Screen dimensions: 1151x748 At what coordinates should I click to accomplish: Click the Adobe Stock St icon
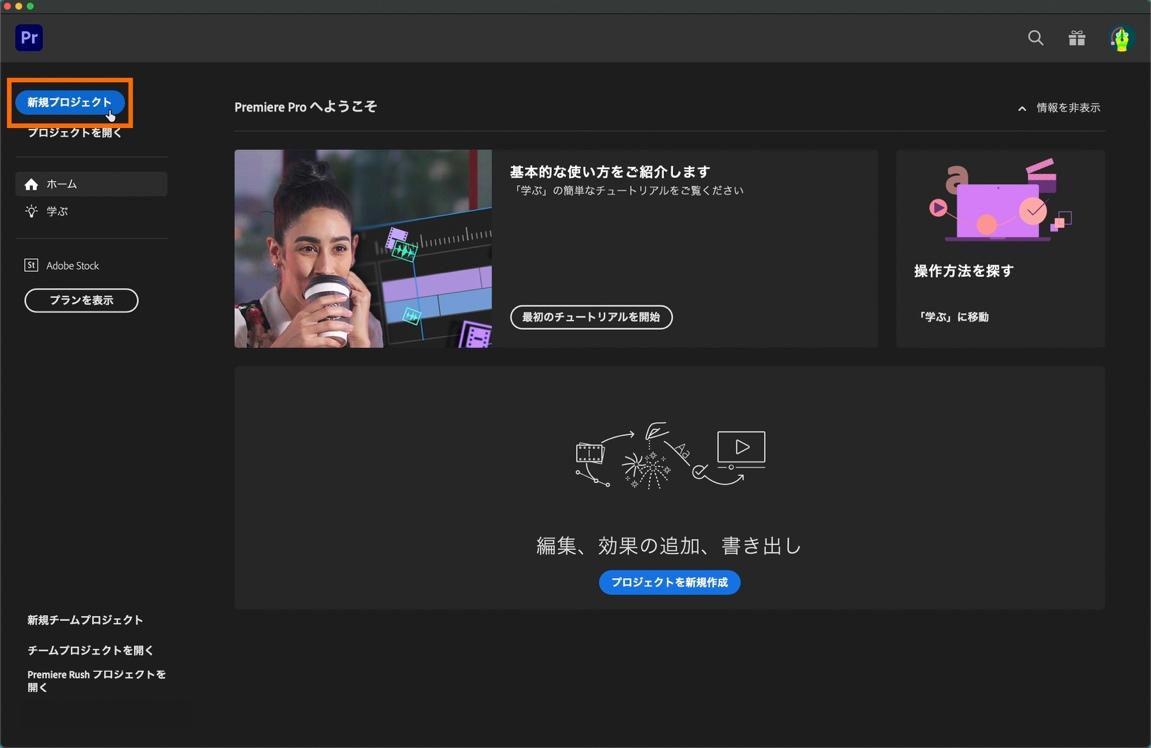point(31,265)
